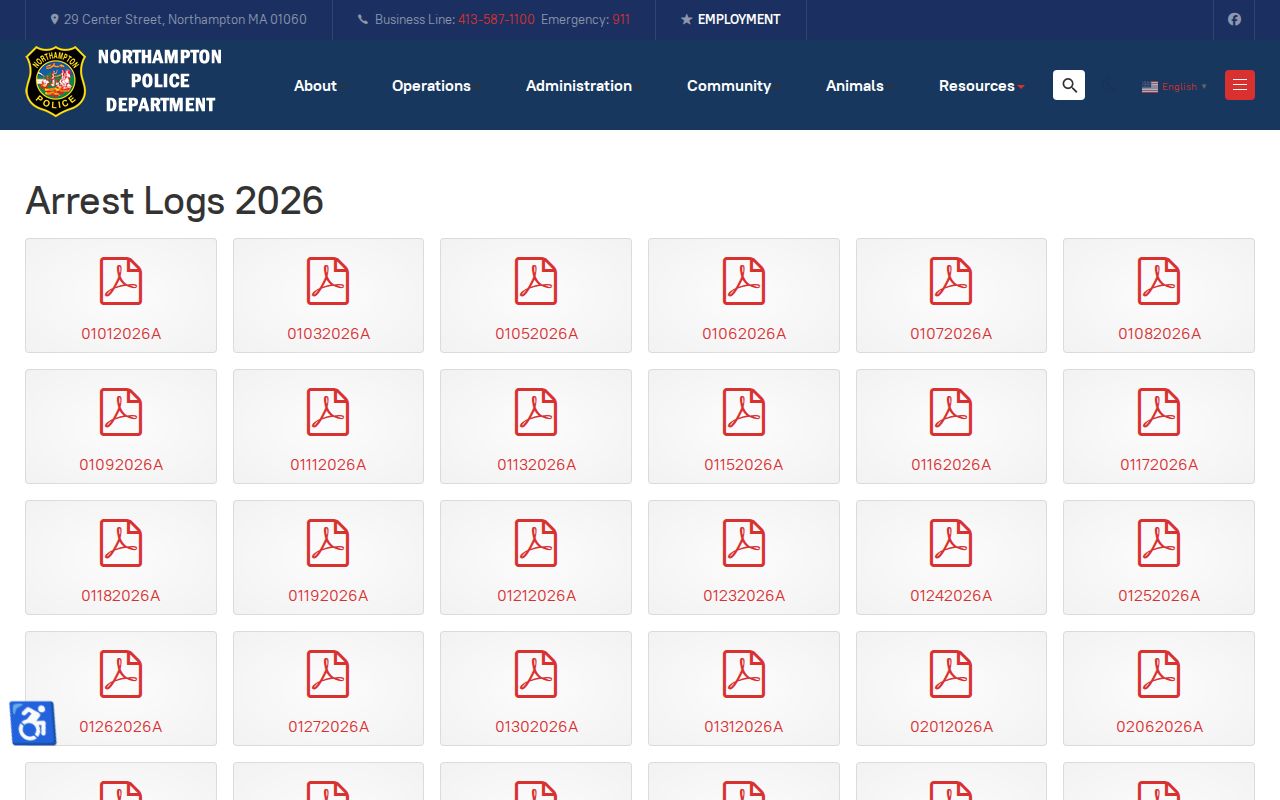Open the accessibility wheelchair widget
This screenshot has width=1280, height=800.
tap(32, 723)
